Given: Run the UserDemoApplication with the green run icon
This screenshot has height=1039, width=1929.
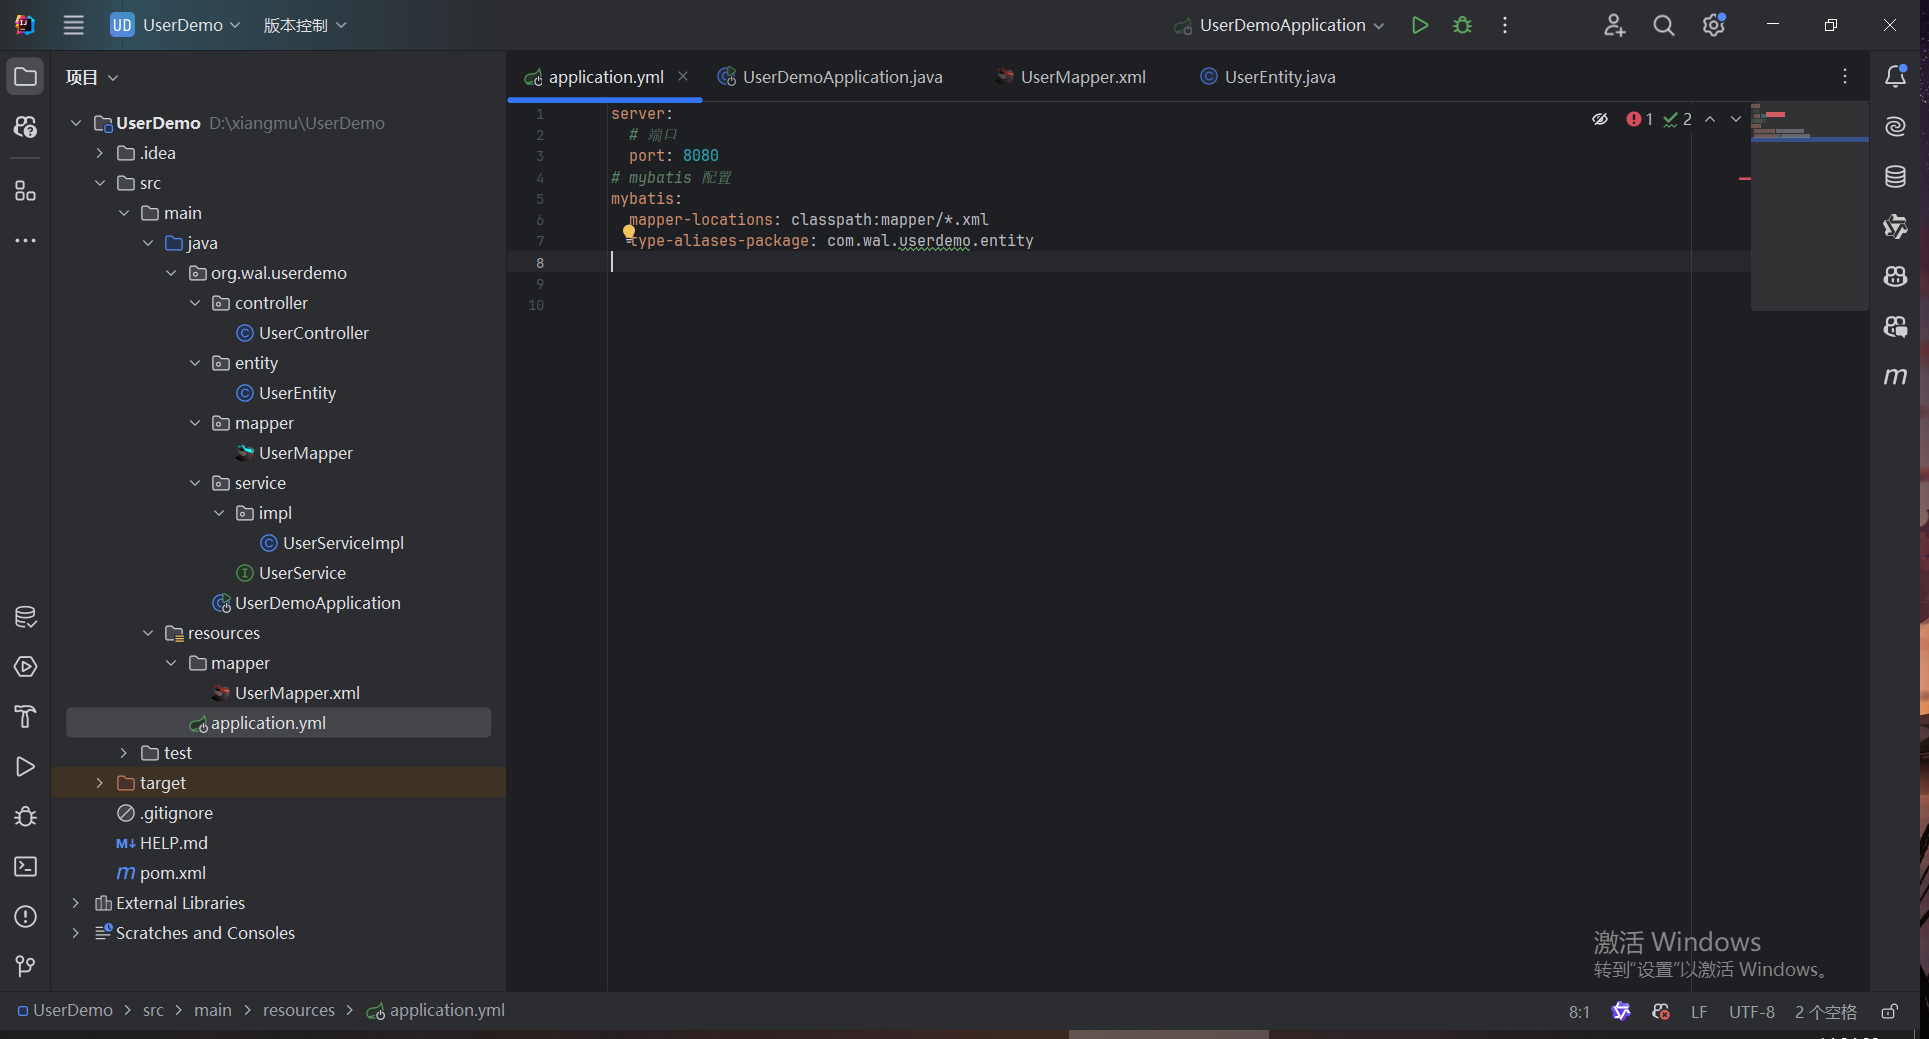Looking at the screenshot, I should click(1419, 25).
